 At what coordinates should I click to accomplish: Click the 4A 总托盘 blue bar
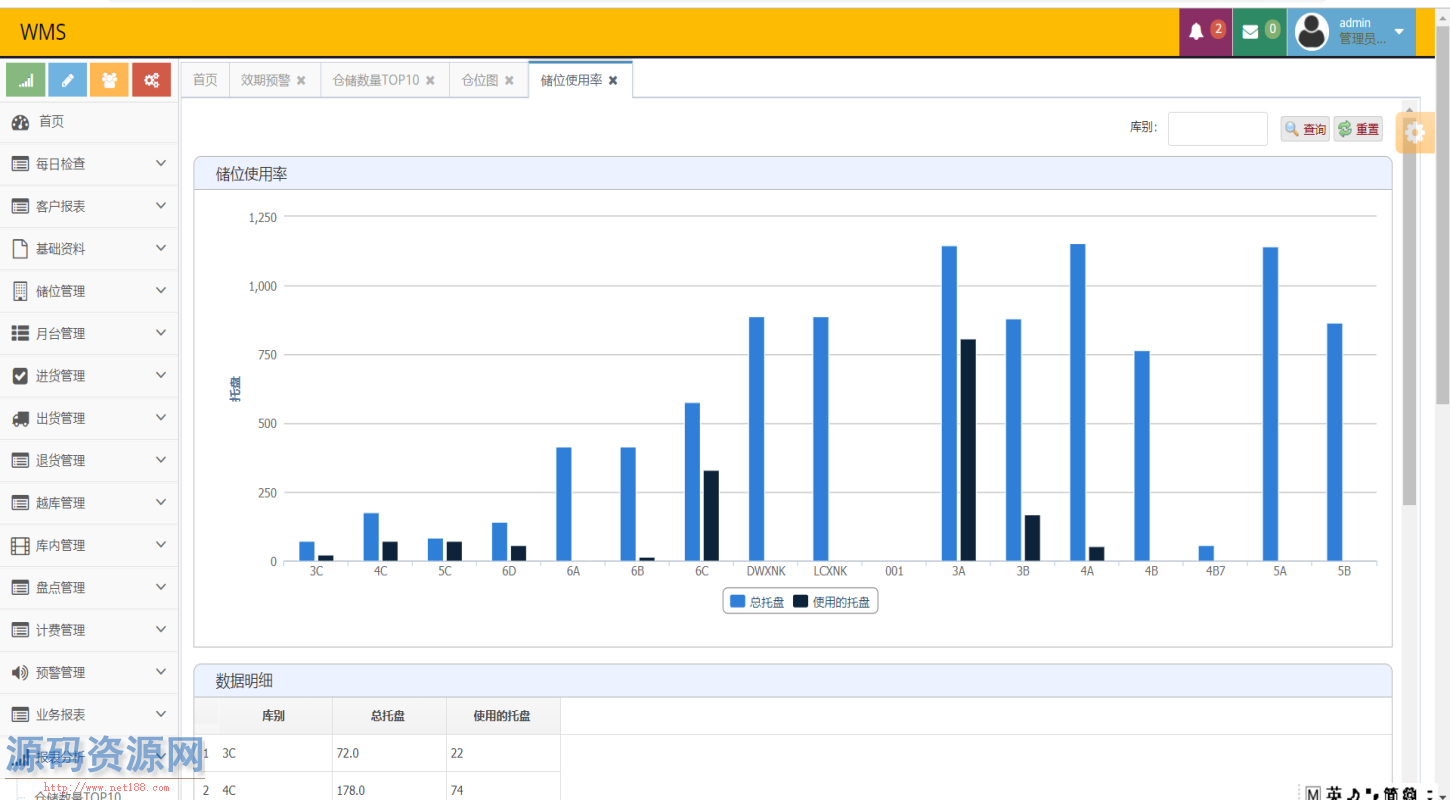coord(1078,402)
